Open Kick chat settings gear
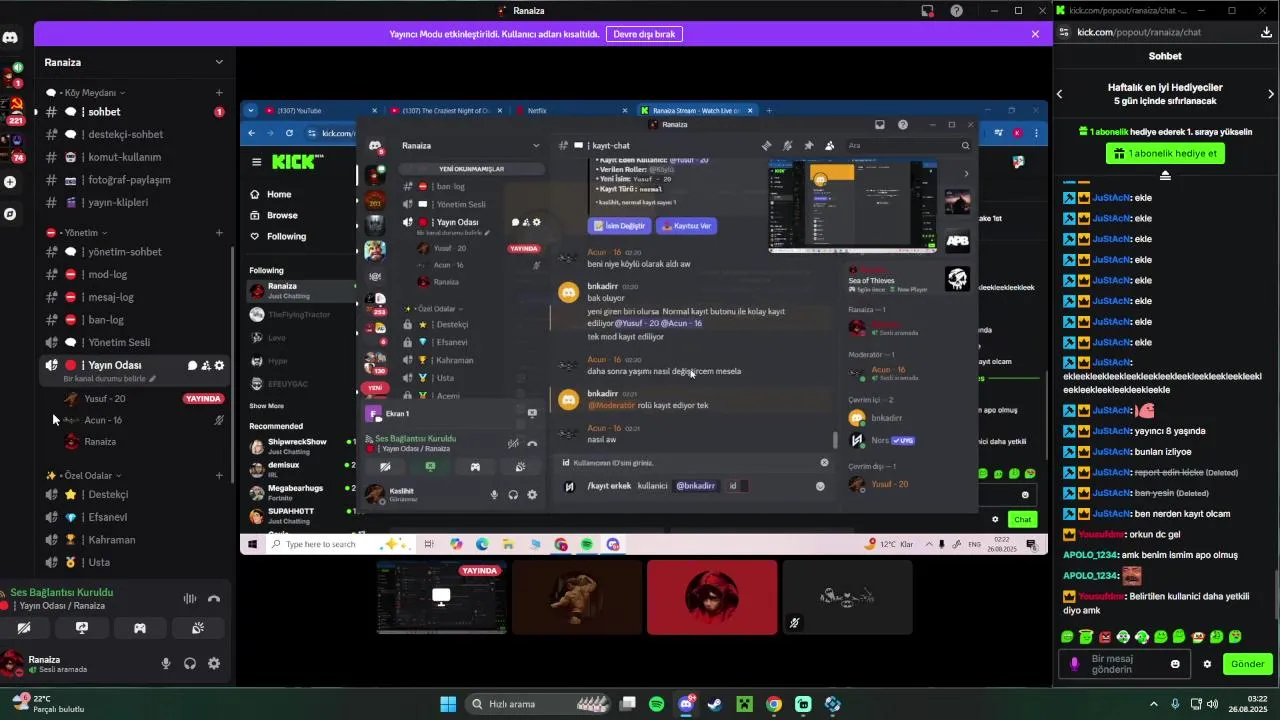Image resolution: width=1280 pixels, height=720 pixels. 1207,664
